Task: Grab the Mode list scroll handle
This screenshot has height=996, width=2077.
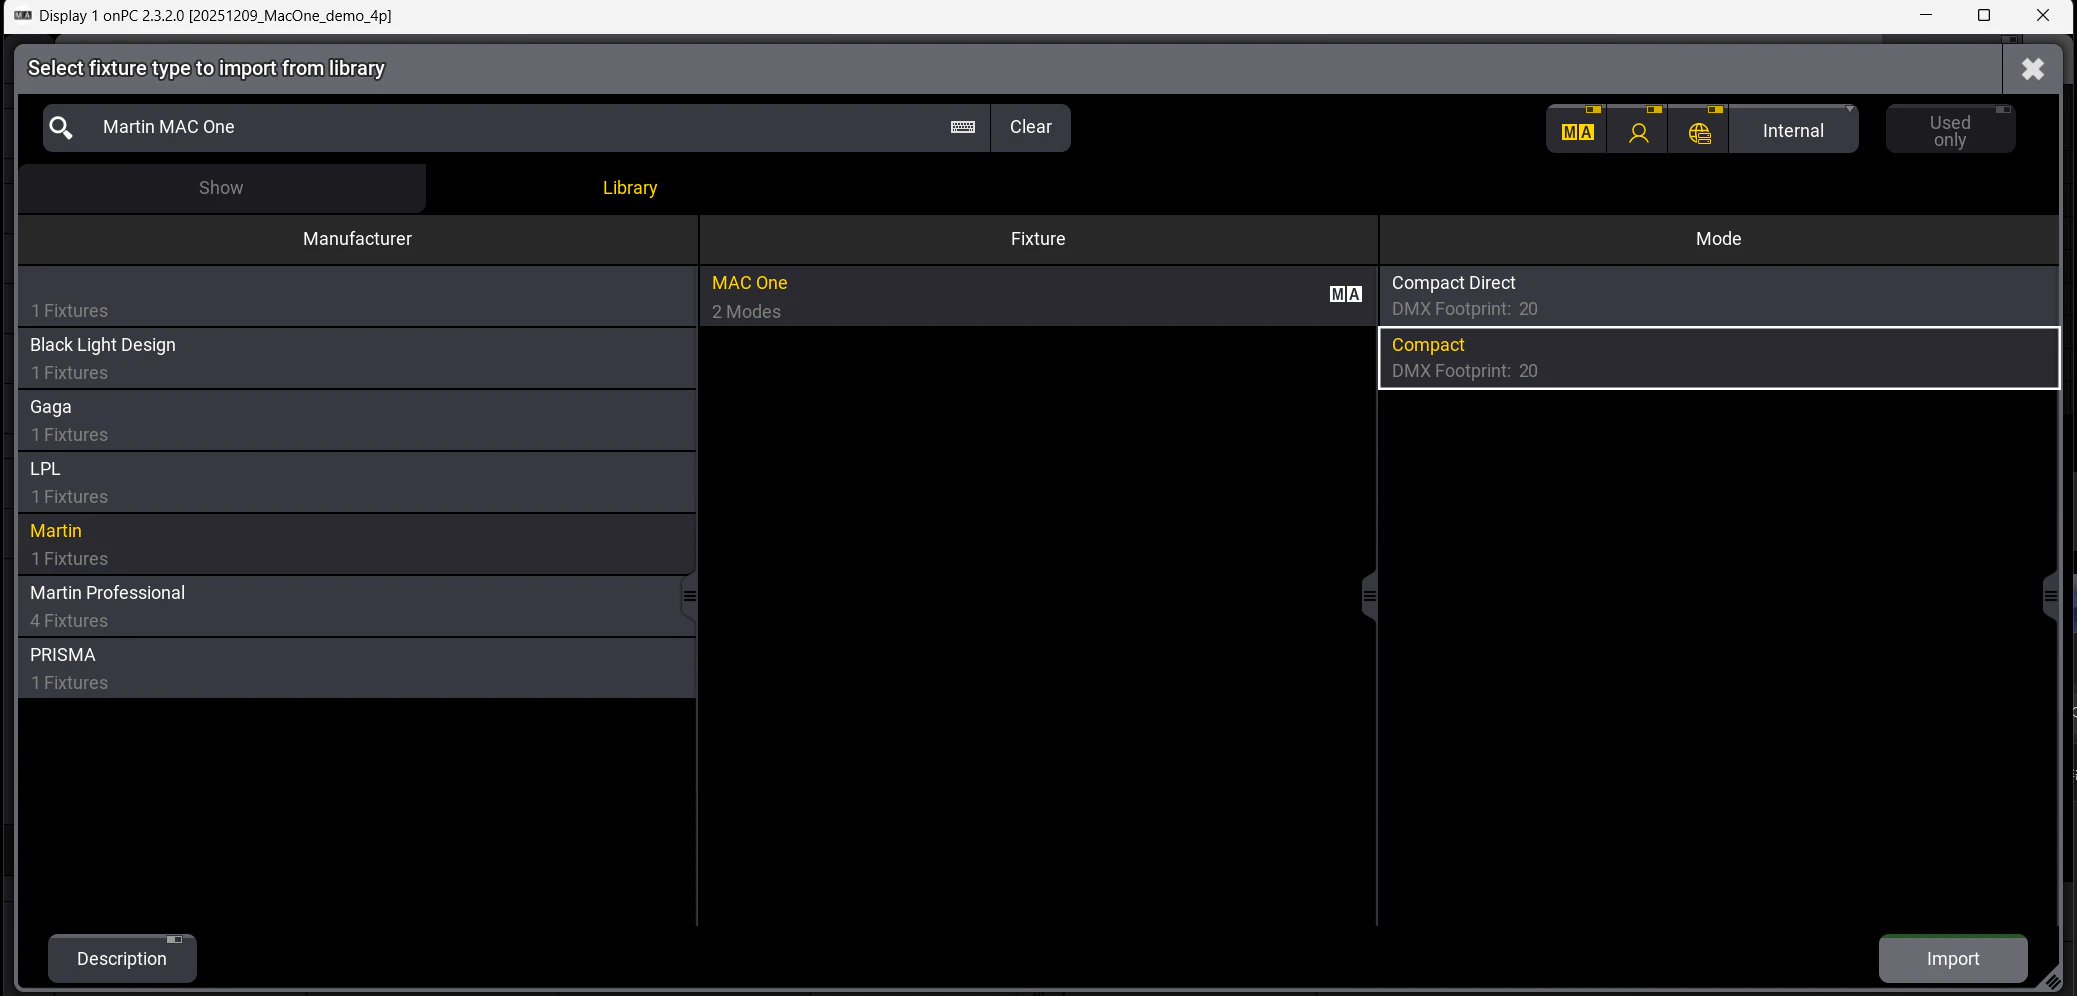Action: pyautogui.click(x=2050, y=597)
